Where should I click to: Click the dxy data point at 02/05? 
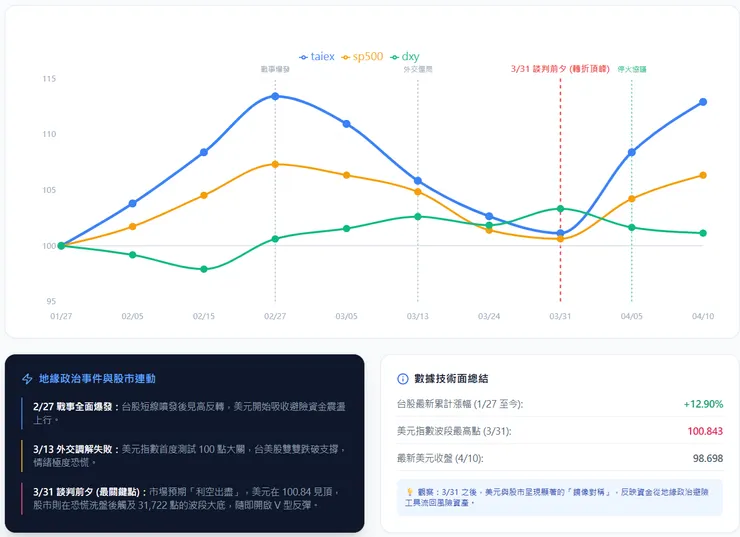pos(133,255)
